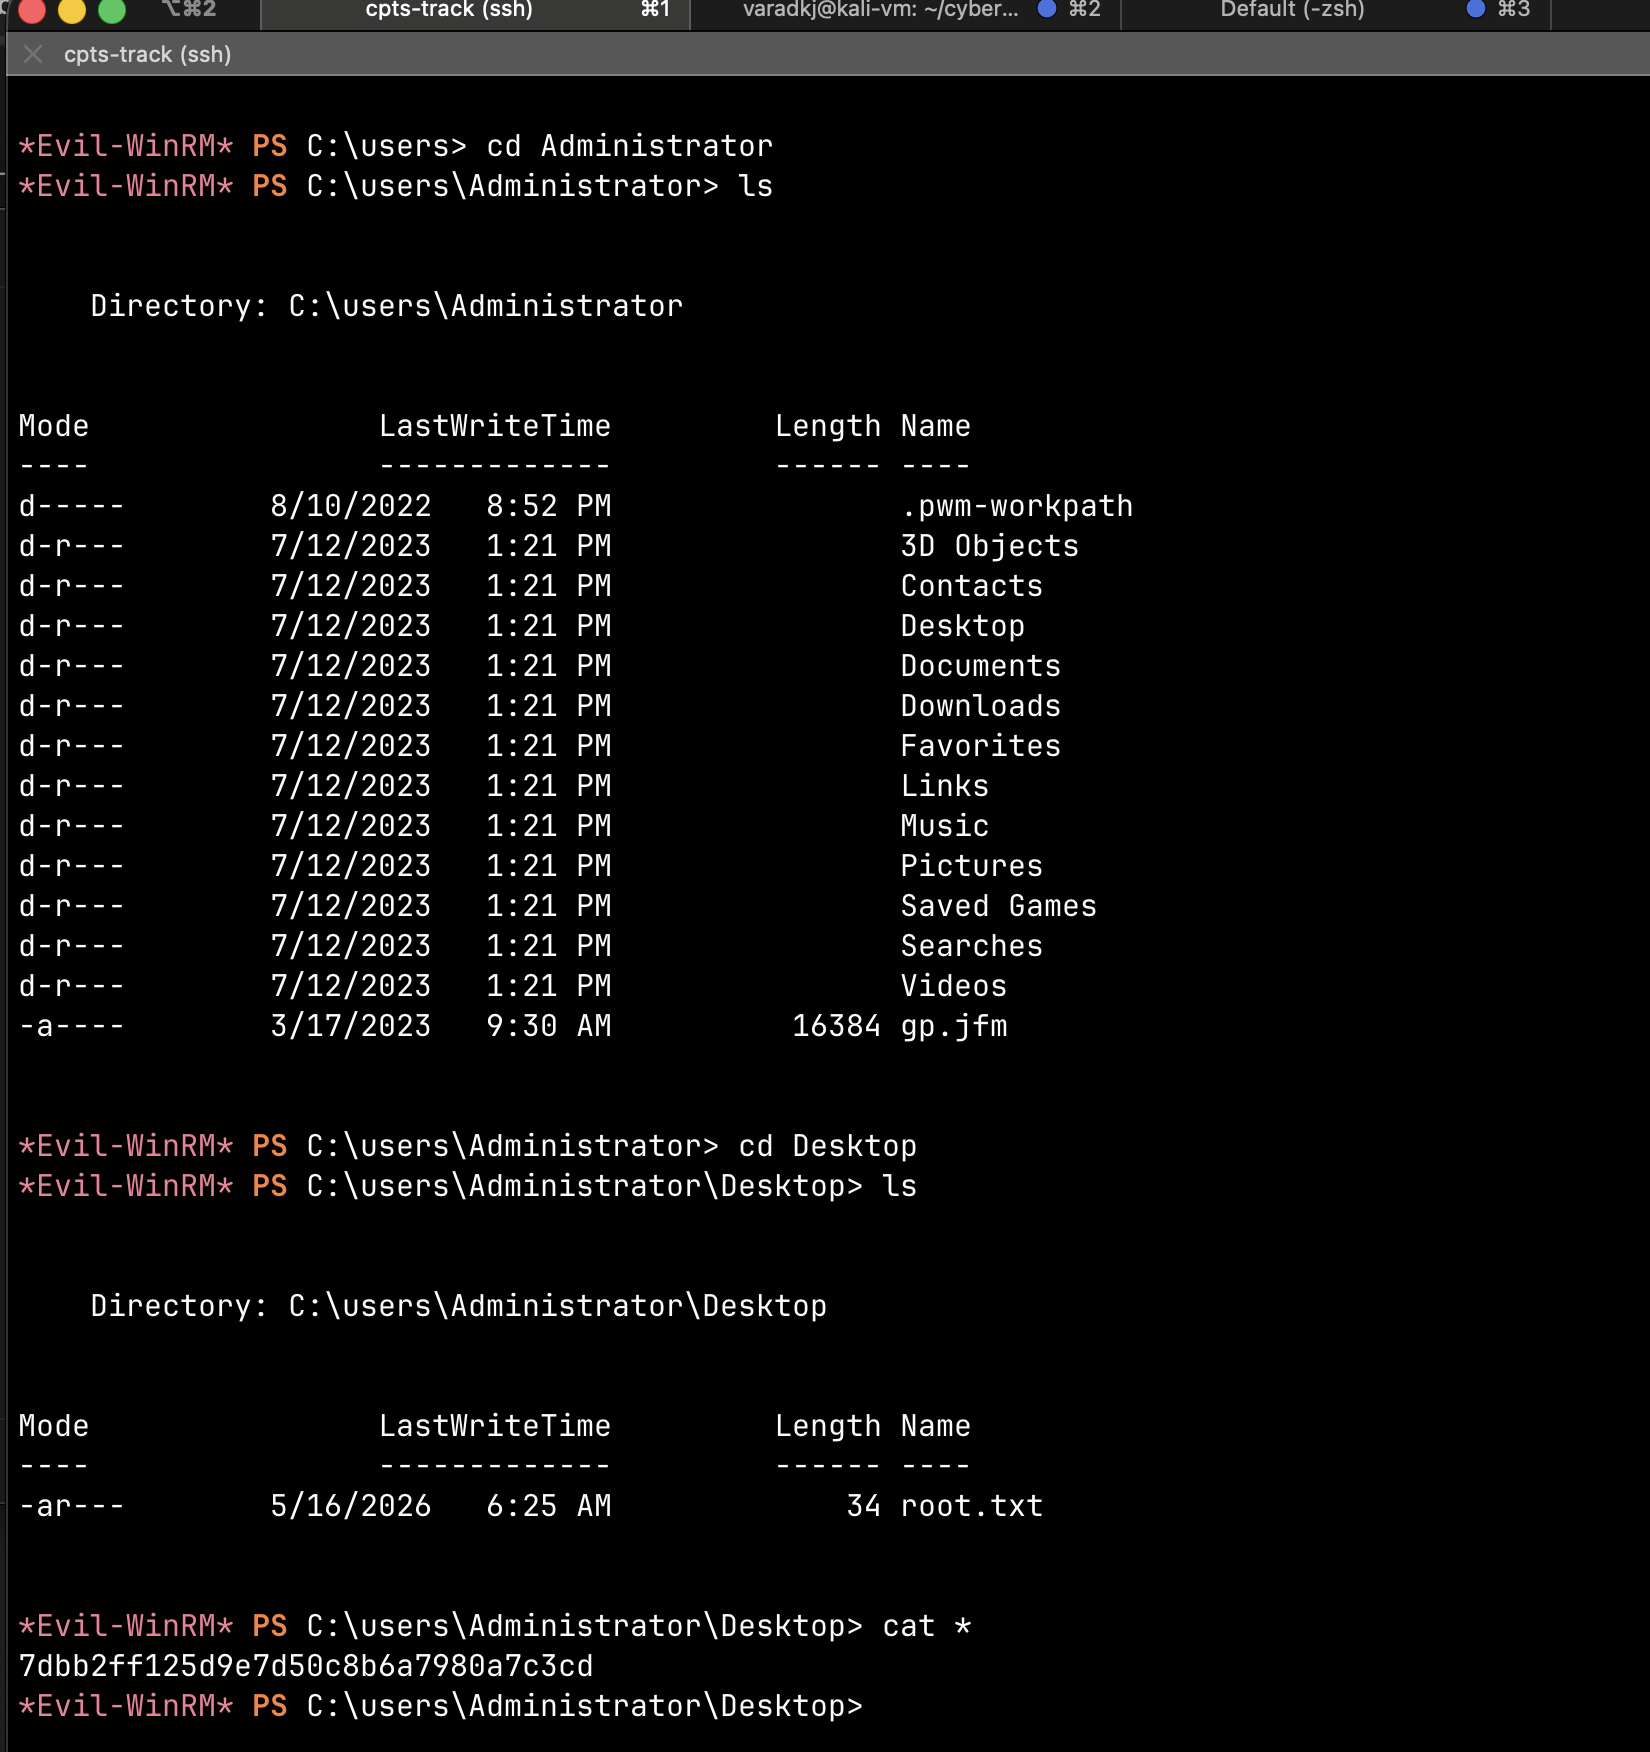Click the Searches directory name
The height and width of the screenshot is (1752, 1650).
point(972,946)
